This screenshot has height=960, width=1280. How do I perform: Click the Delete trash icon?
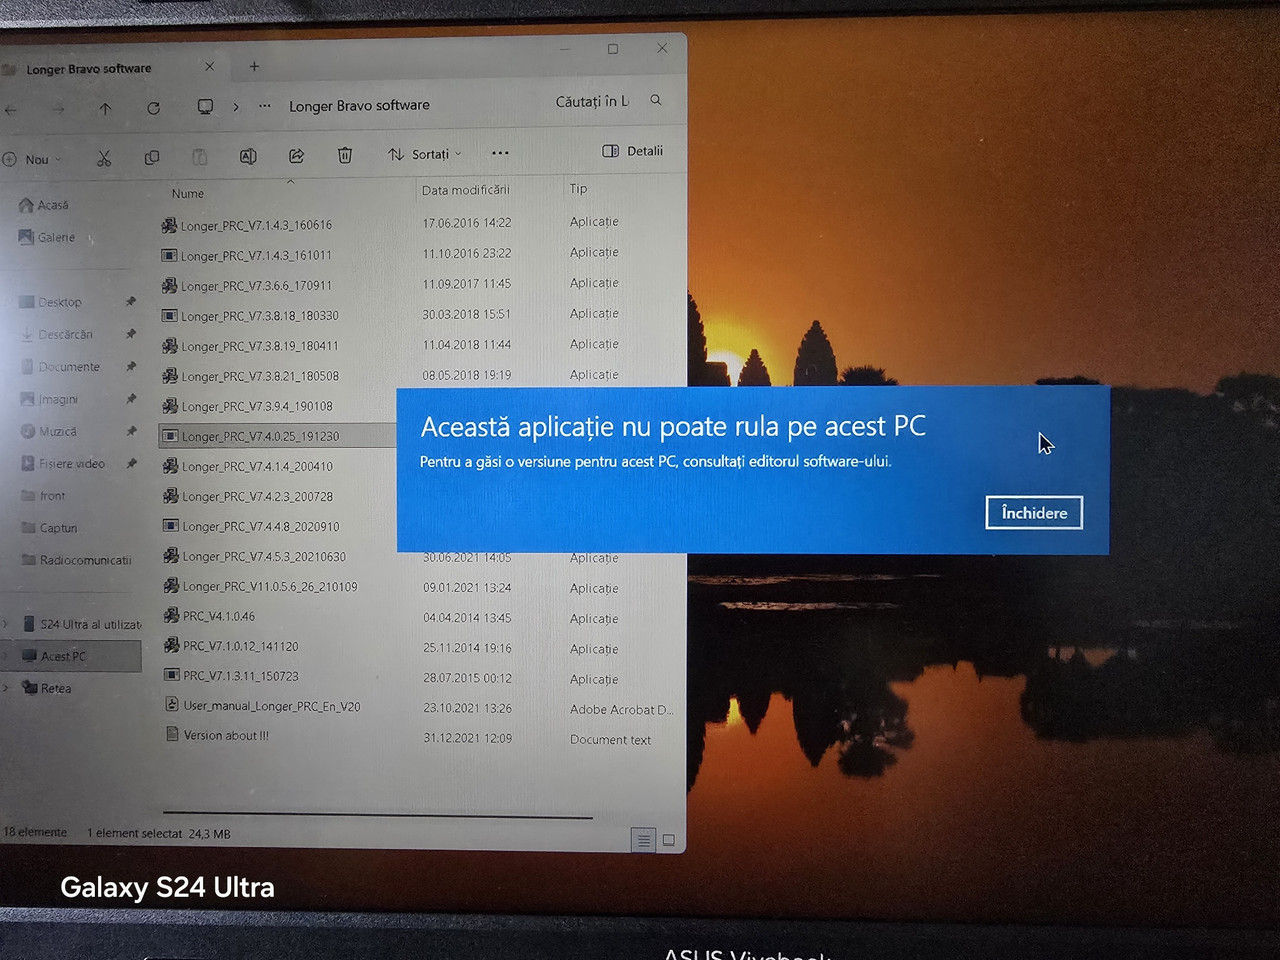pos(345,155)
